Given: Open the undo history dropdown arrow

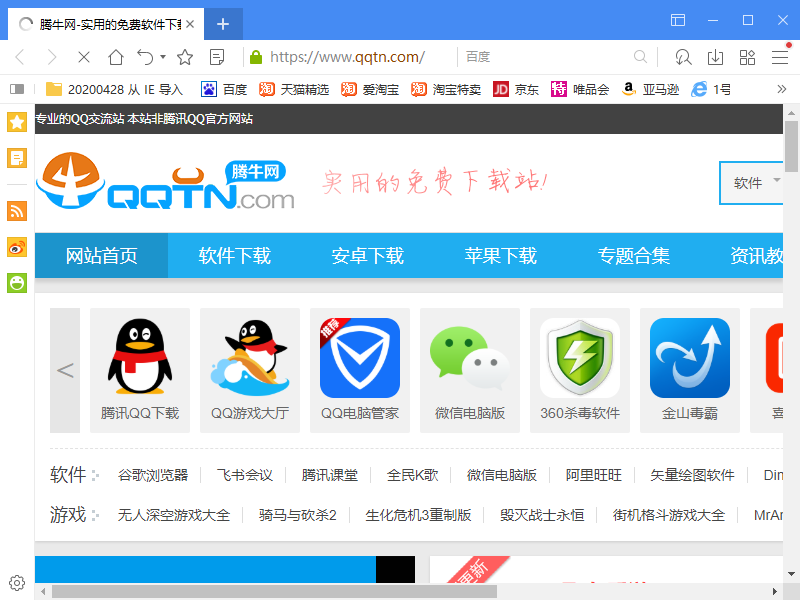Looking at the screenshot, I should [163, 57].
